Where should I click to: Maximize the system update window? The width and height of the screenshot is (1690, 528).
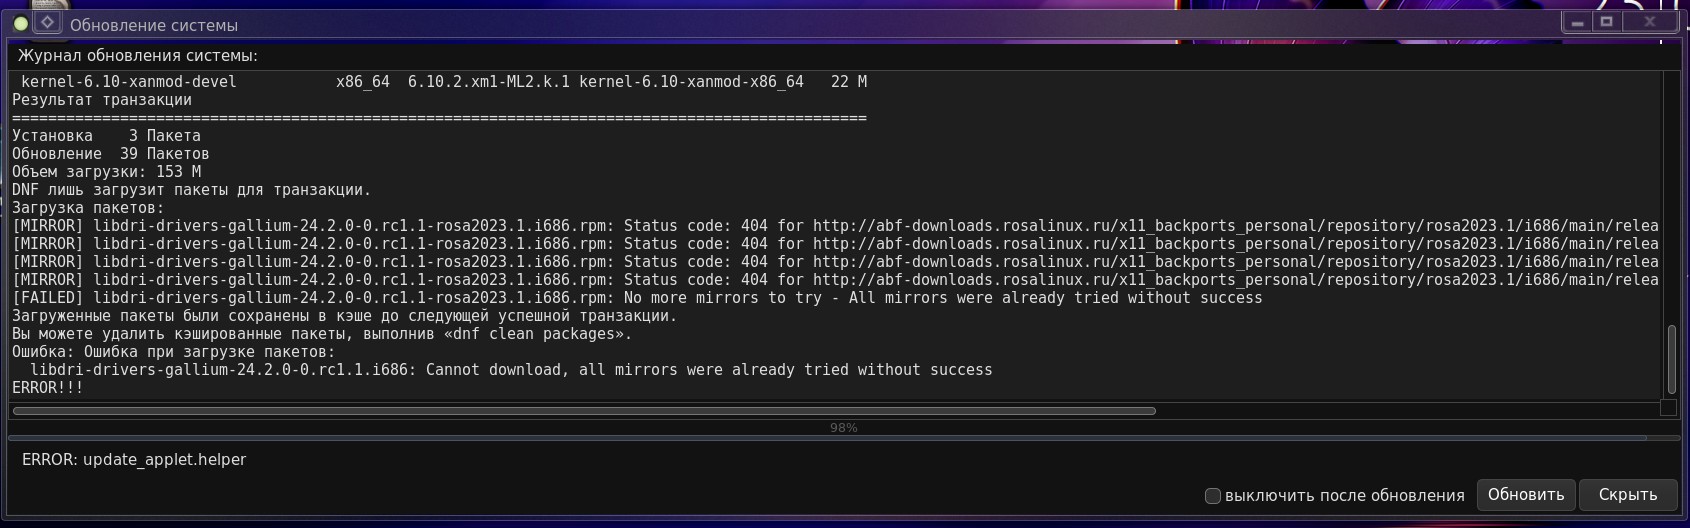point(1607,22)
